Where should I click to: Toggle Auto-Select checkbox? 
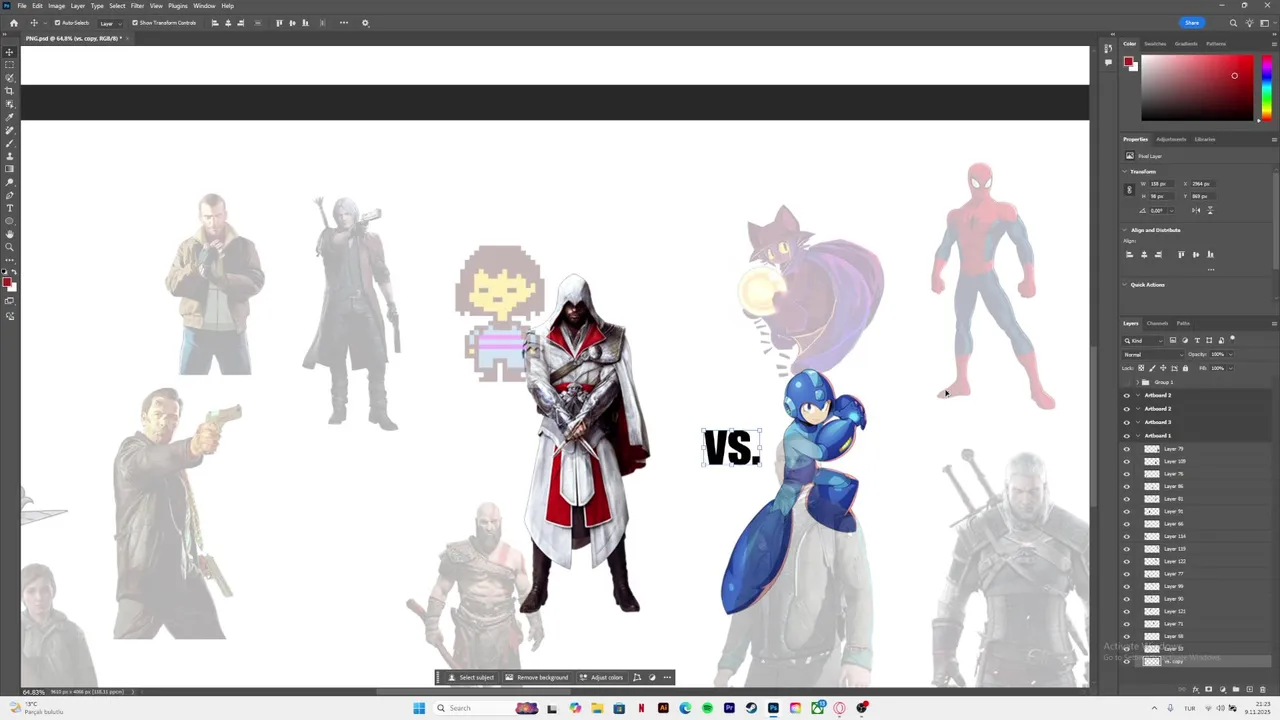[x=57, y=23]
